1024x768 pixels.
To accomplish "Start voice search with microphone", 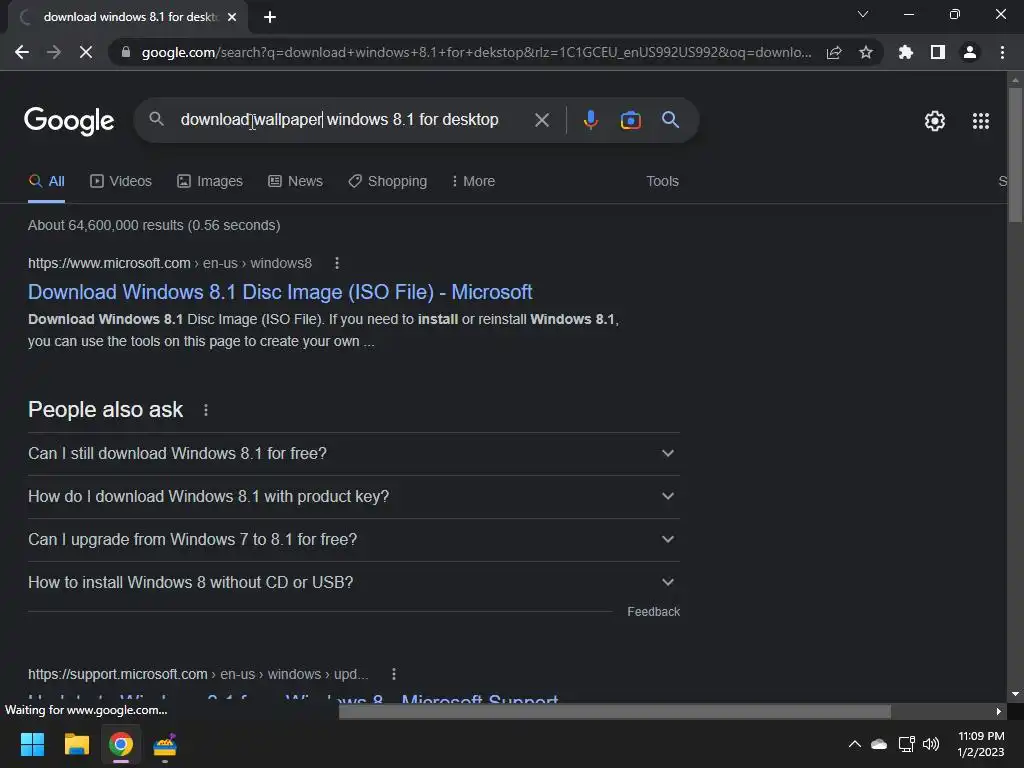I will click(x=590, y=120).
